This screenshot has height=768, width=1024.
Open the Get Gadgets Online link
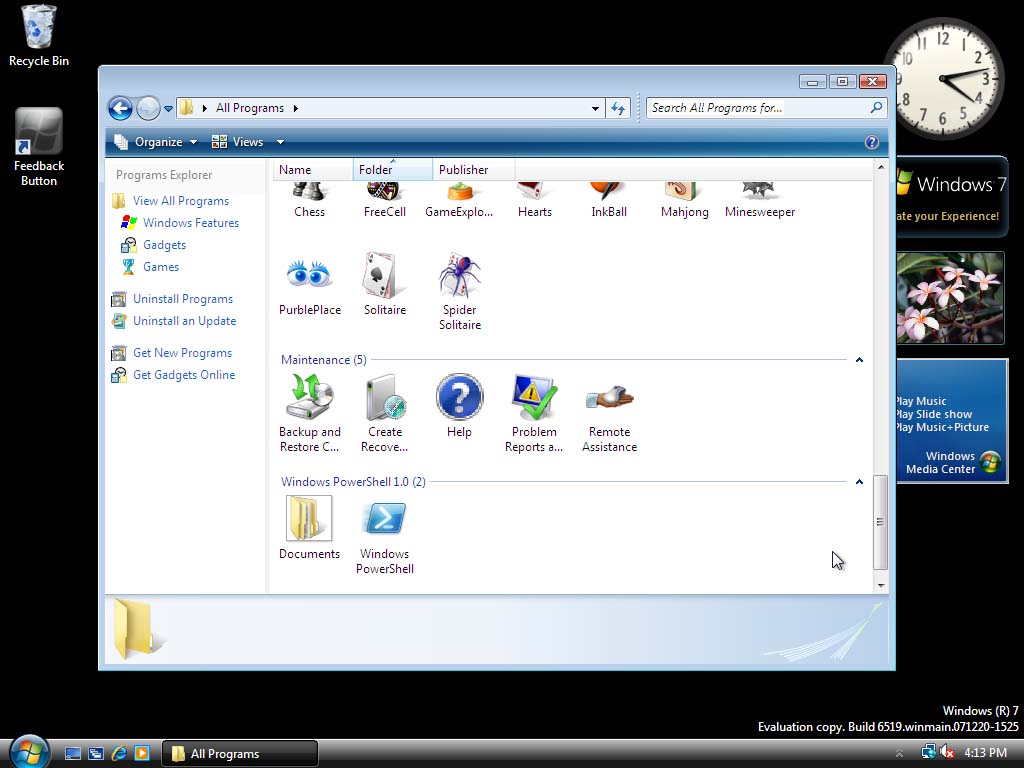click(184, 376)
